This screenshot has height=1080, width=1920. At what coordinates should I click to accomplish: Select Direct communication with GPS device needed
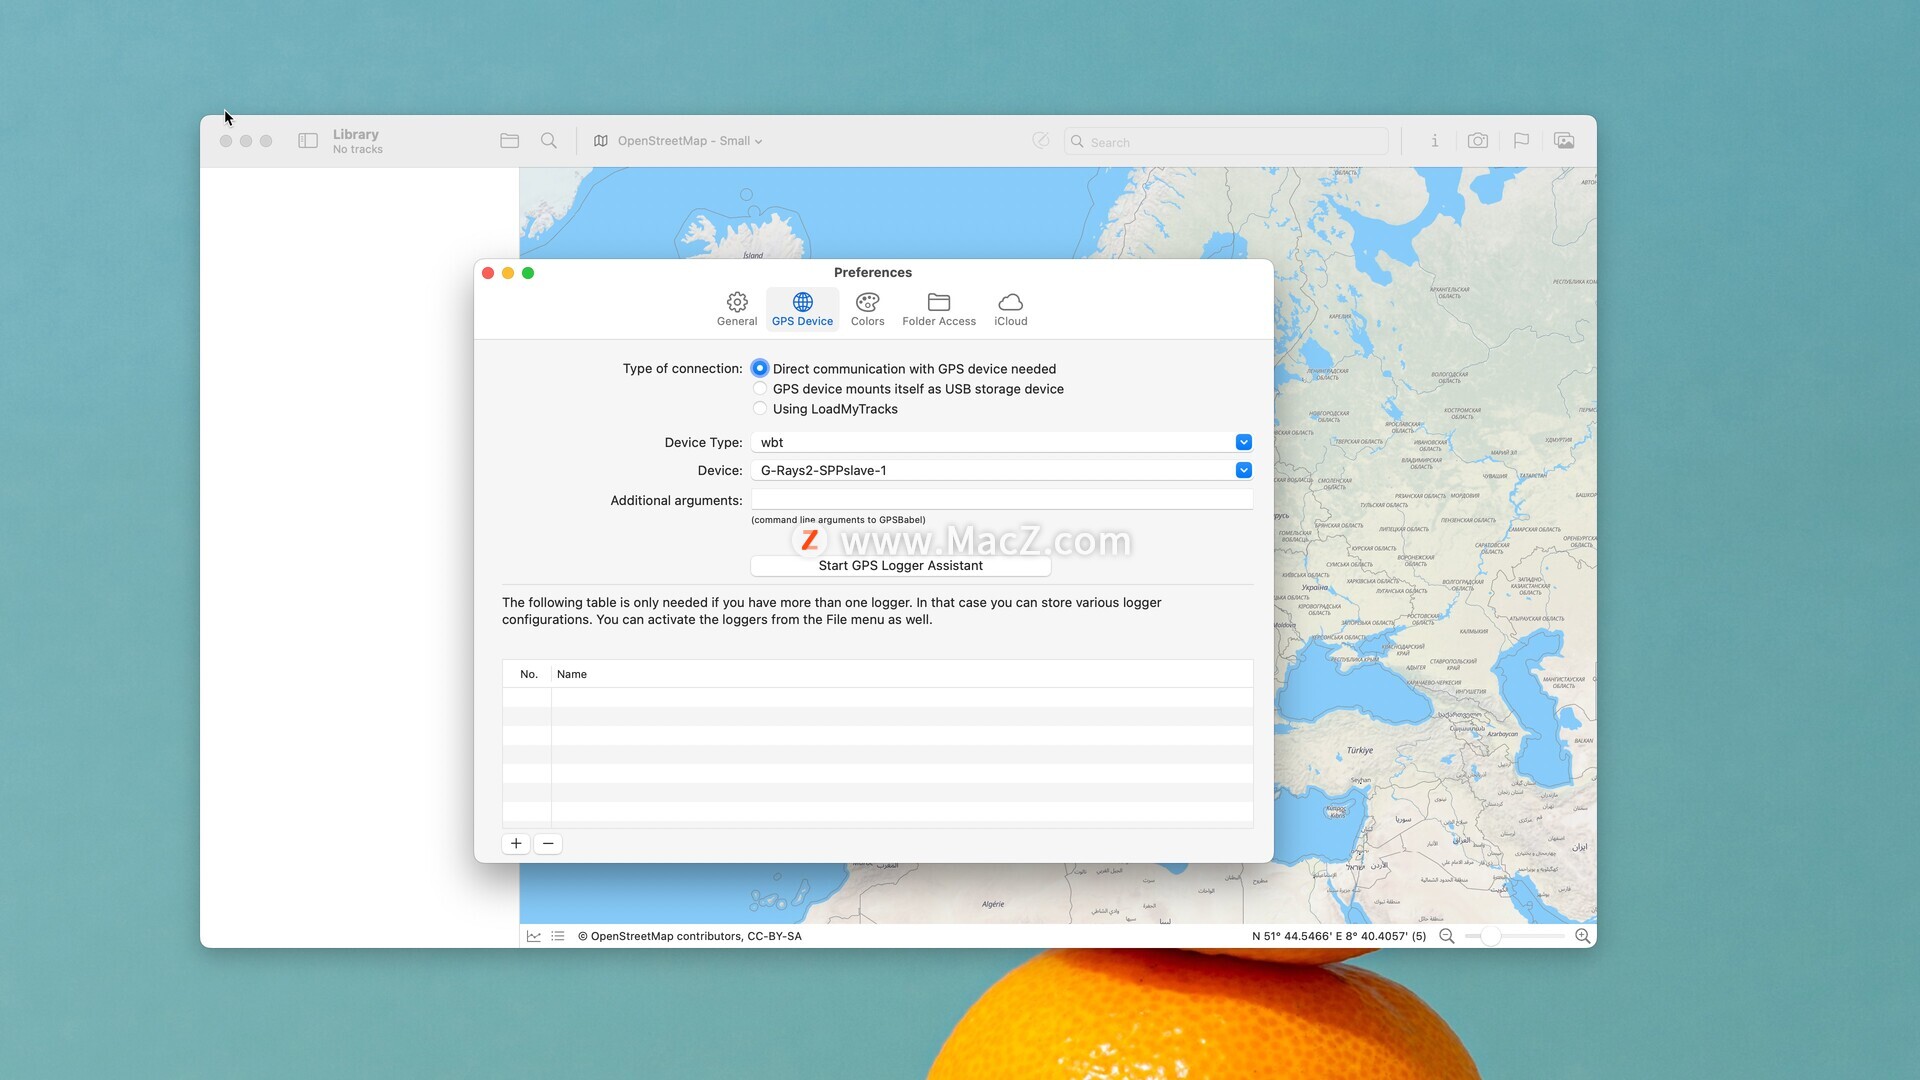[760, 368]
